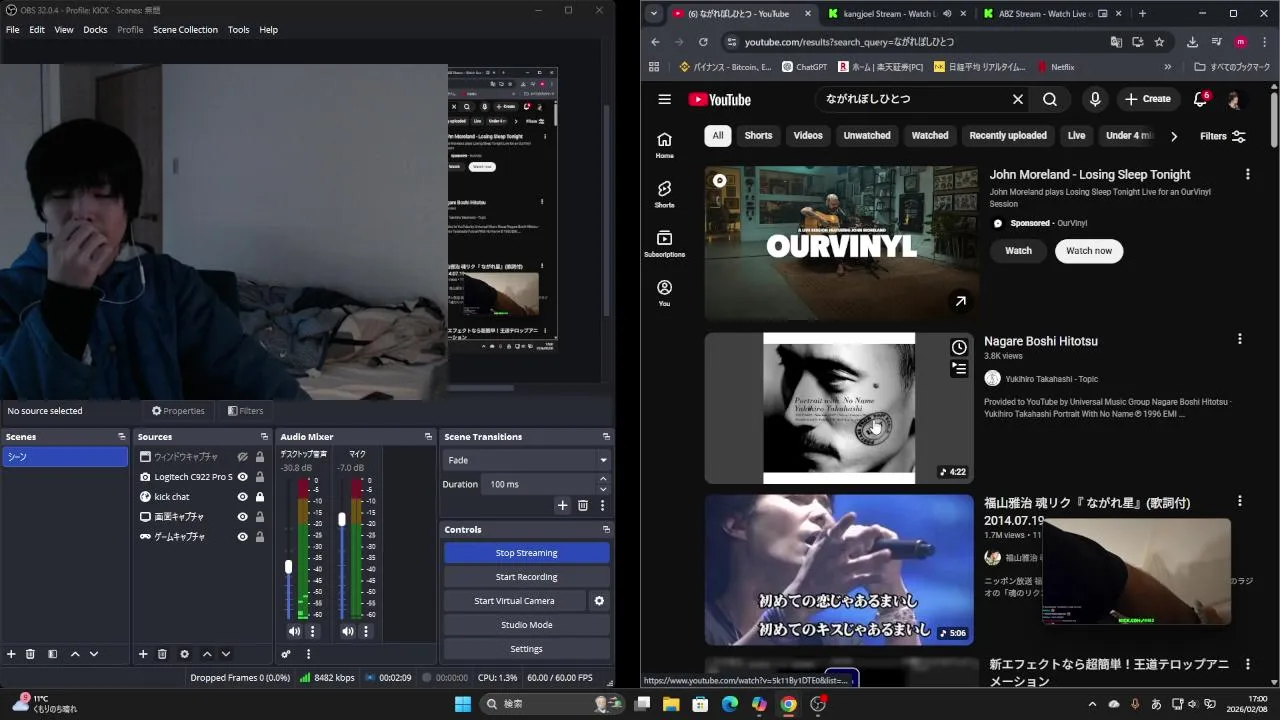The height and width of the screenshot is (720, 1280).
Task: Pop out the Scene Transitions dock
Action: pyautogui.click(x=606, y=437)
